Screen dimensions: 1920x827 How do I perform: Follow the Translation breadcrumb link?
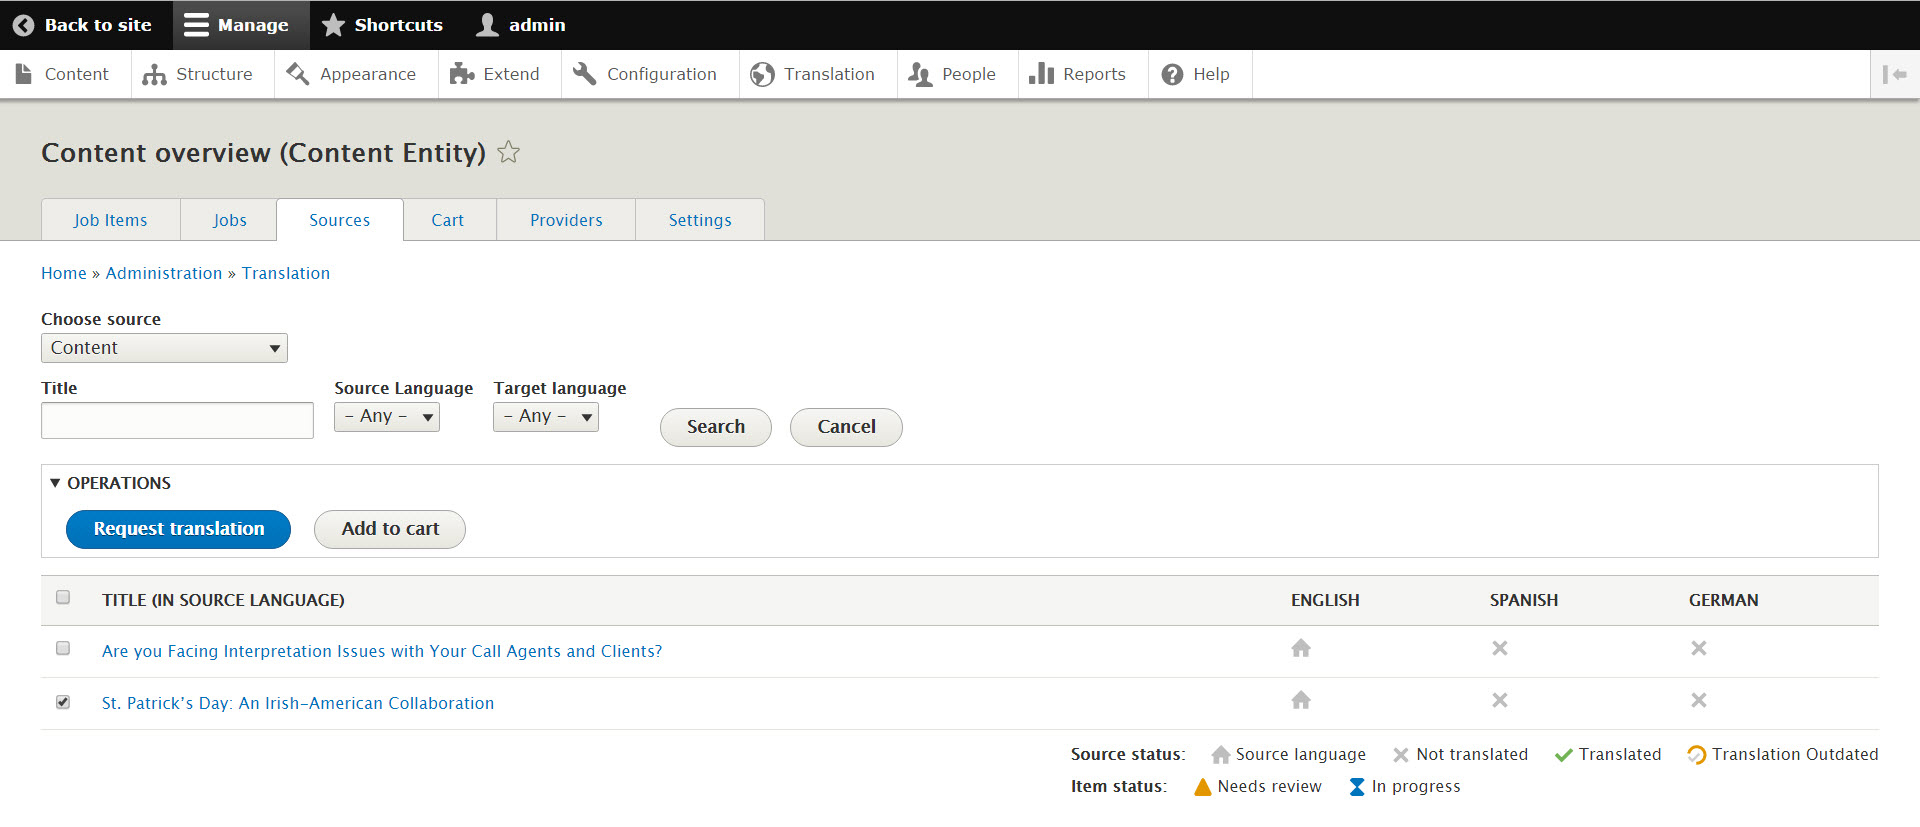(x=286, y=273)
